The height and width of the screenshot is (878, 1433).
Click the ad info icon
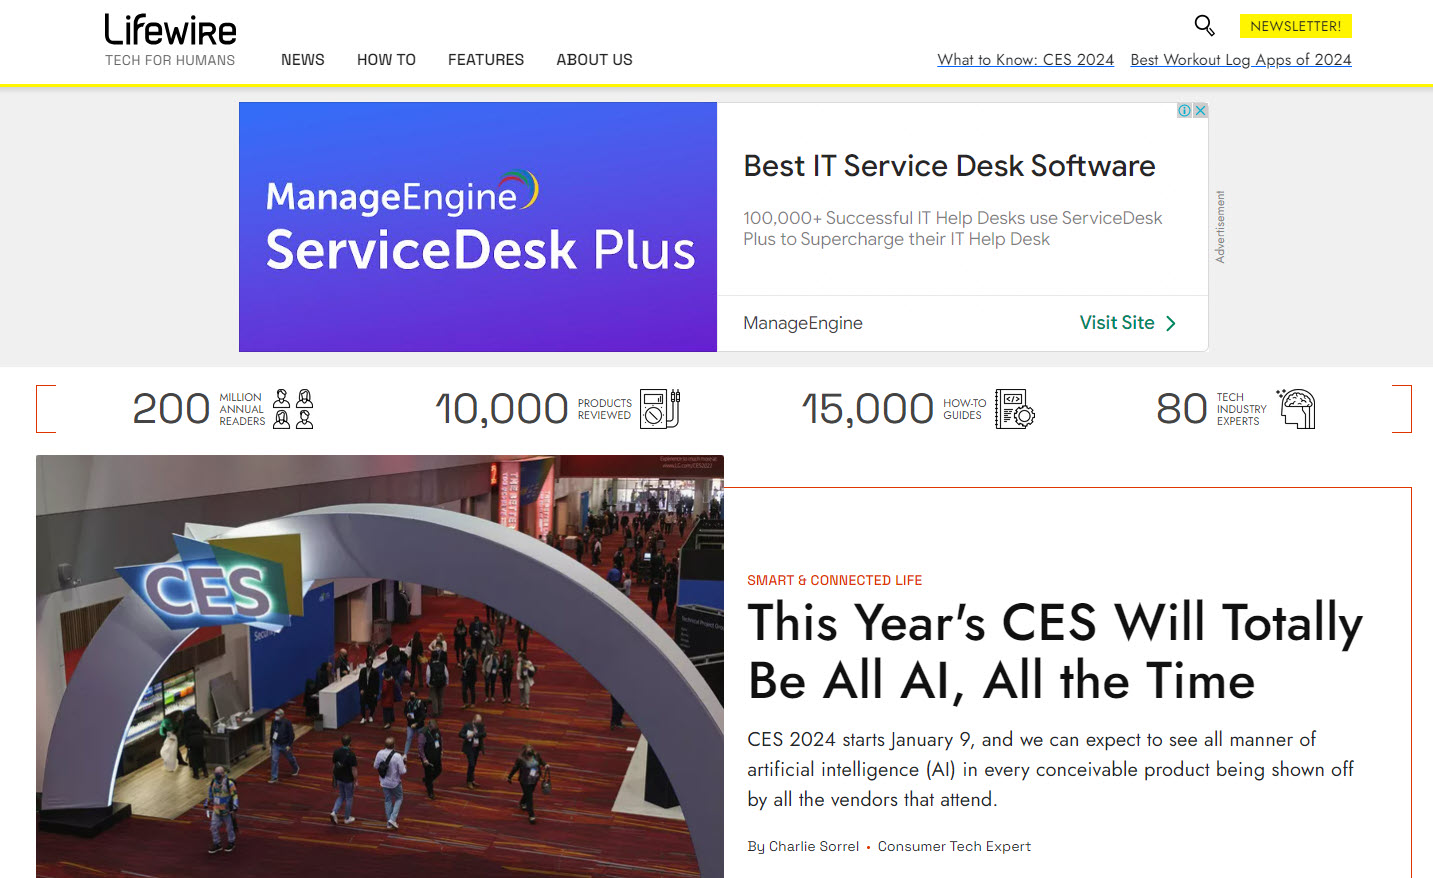click(1184, 110)
